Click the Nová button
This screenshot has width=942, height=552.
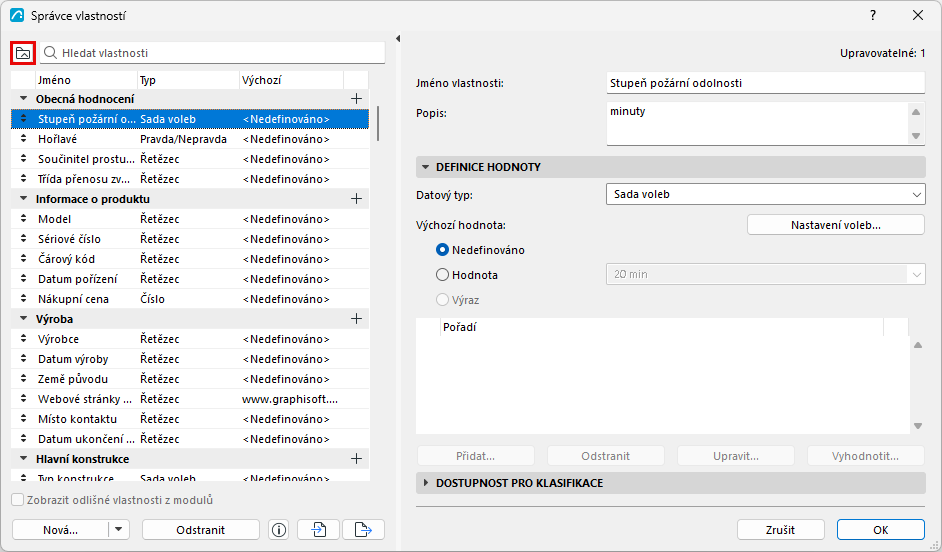coord(60,530)
